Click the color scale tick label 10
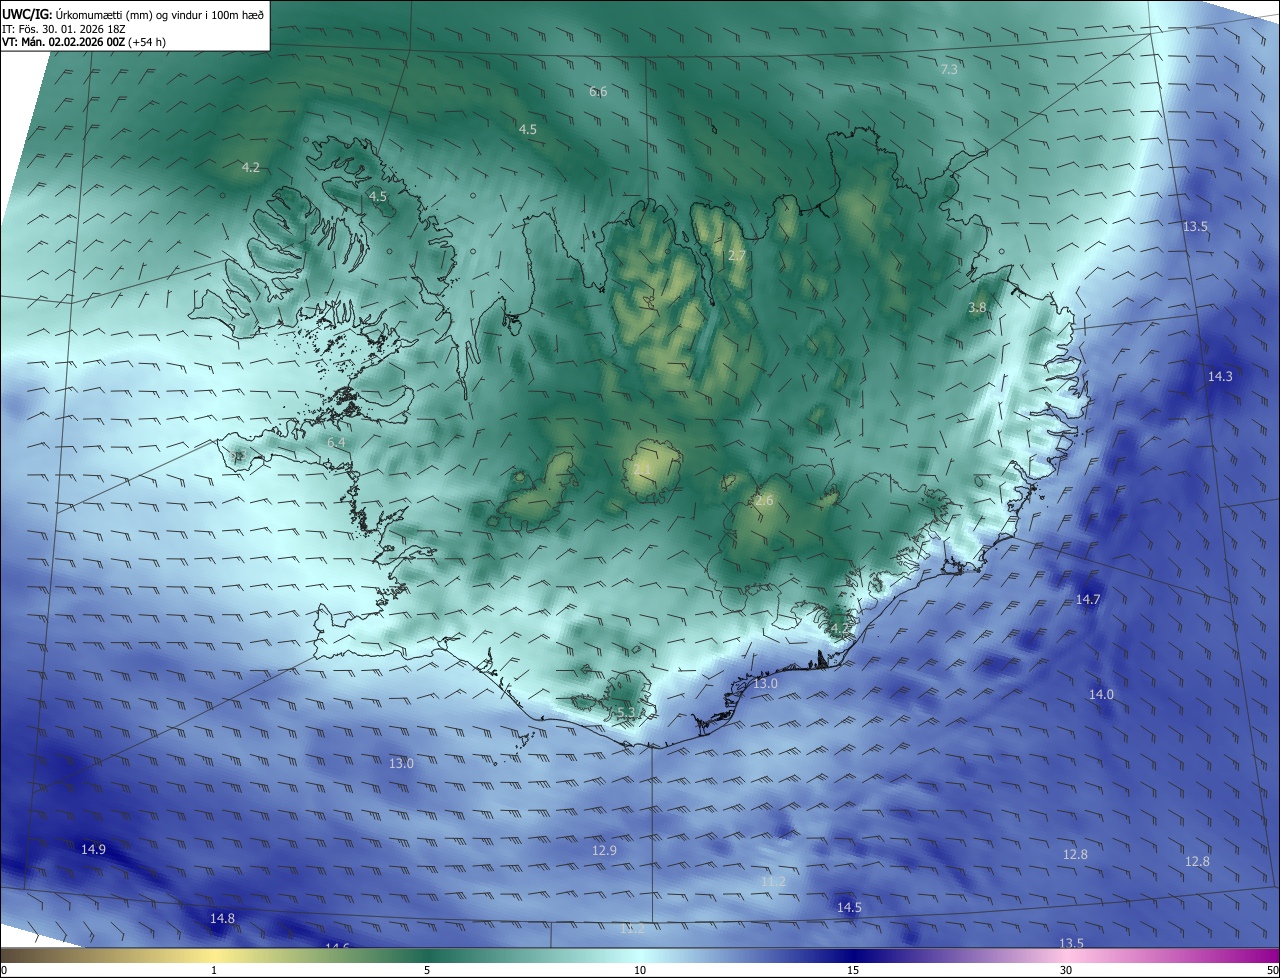Screen dimensions: 1280x978 coord(640,970)
